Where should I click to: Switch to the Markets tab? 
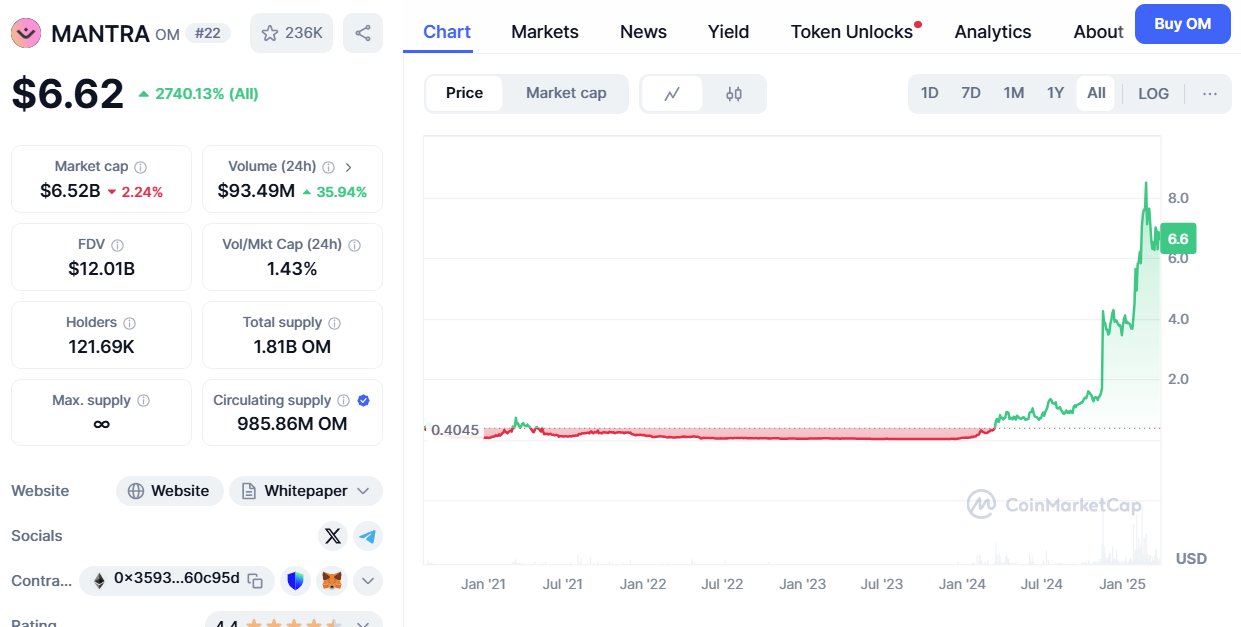[x=544, y=32]
